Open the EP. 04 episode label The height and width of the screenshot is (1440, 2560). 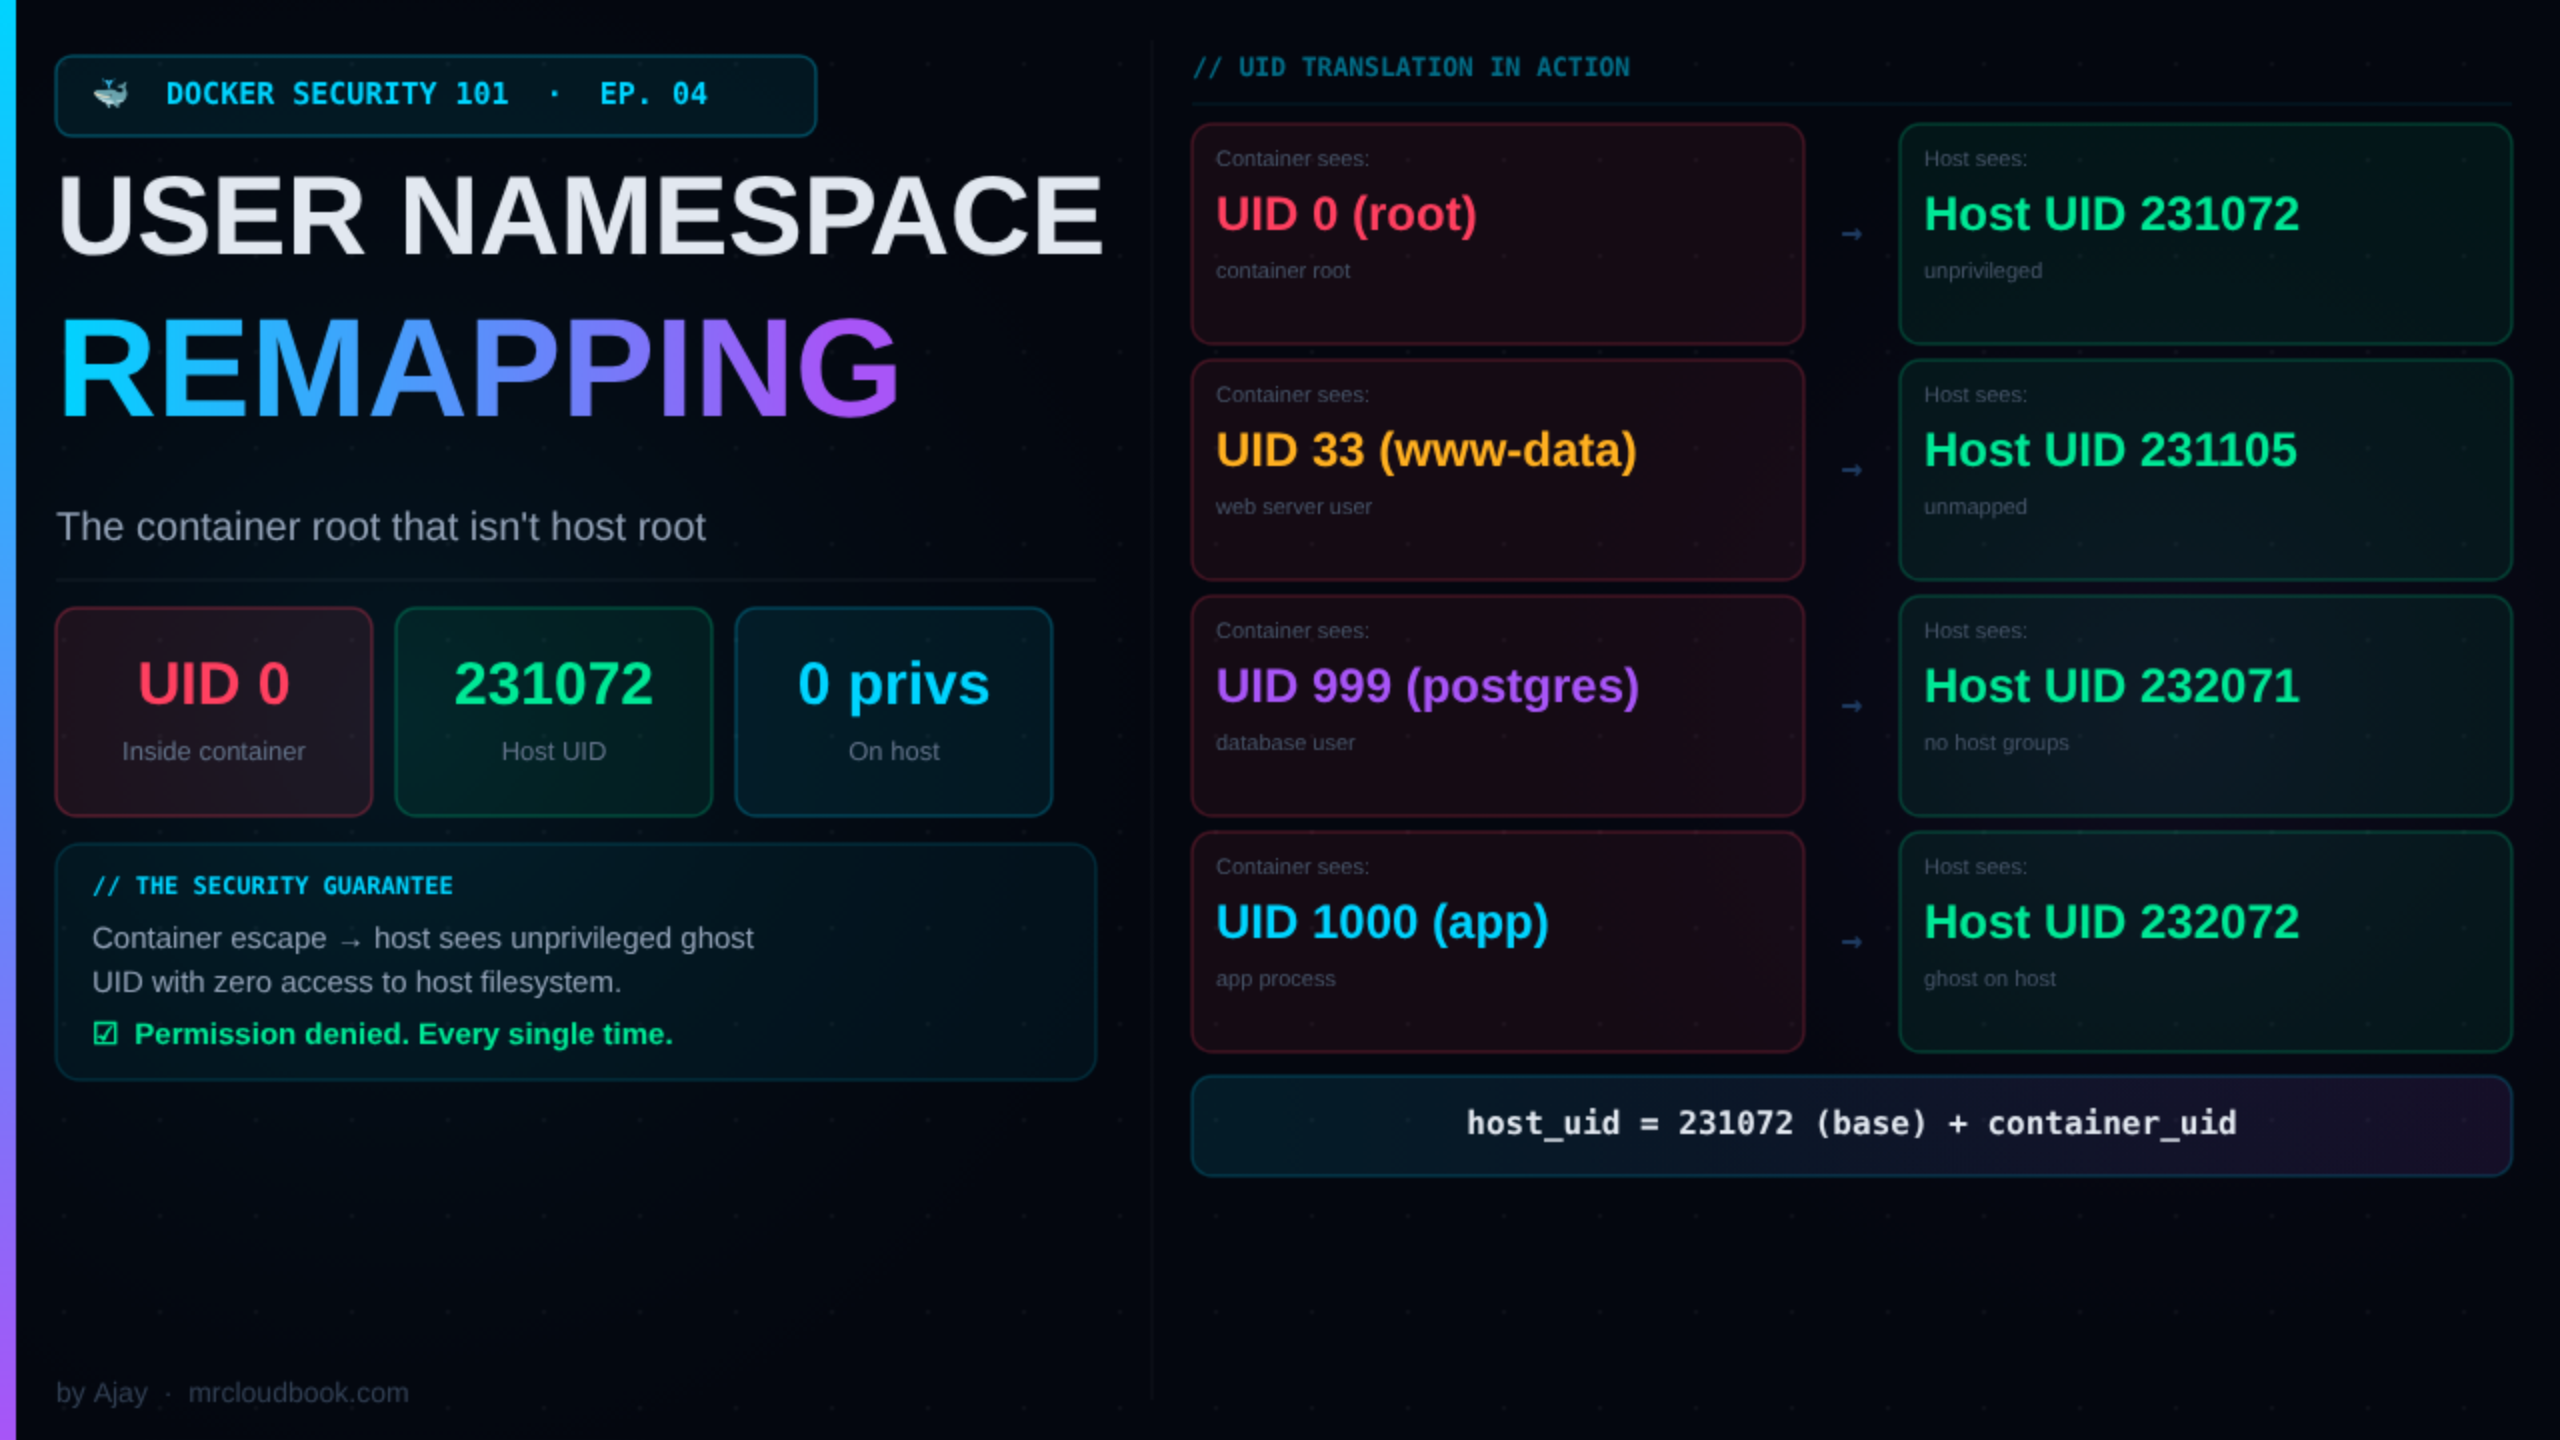pos(653,94)
